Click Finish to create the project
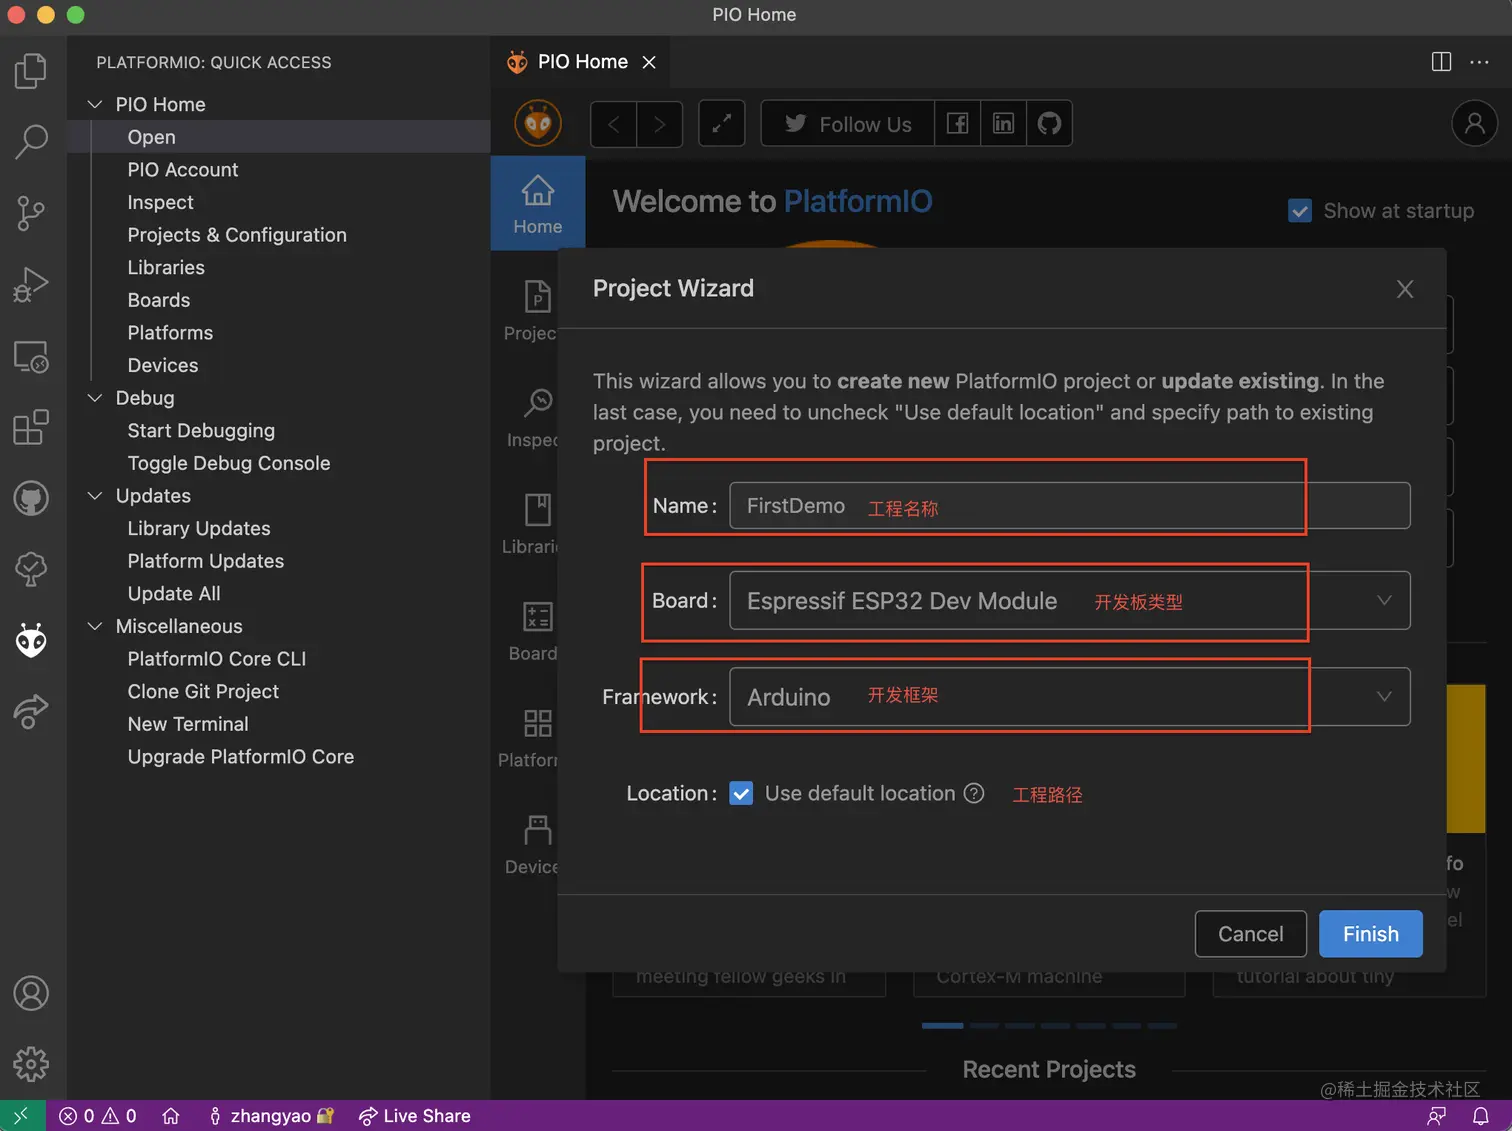The height and width of the screenshot is (1131, 1512). tap(1370, 934)
